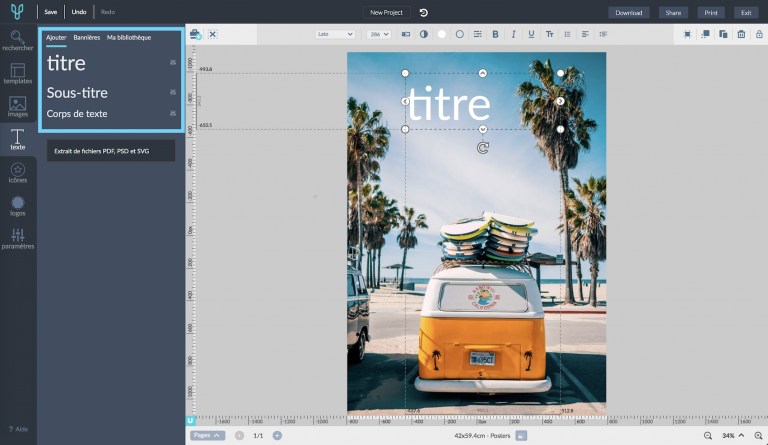
Task: Add a Sous-titre text element
Action: (77, 93)
